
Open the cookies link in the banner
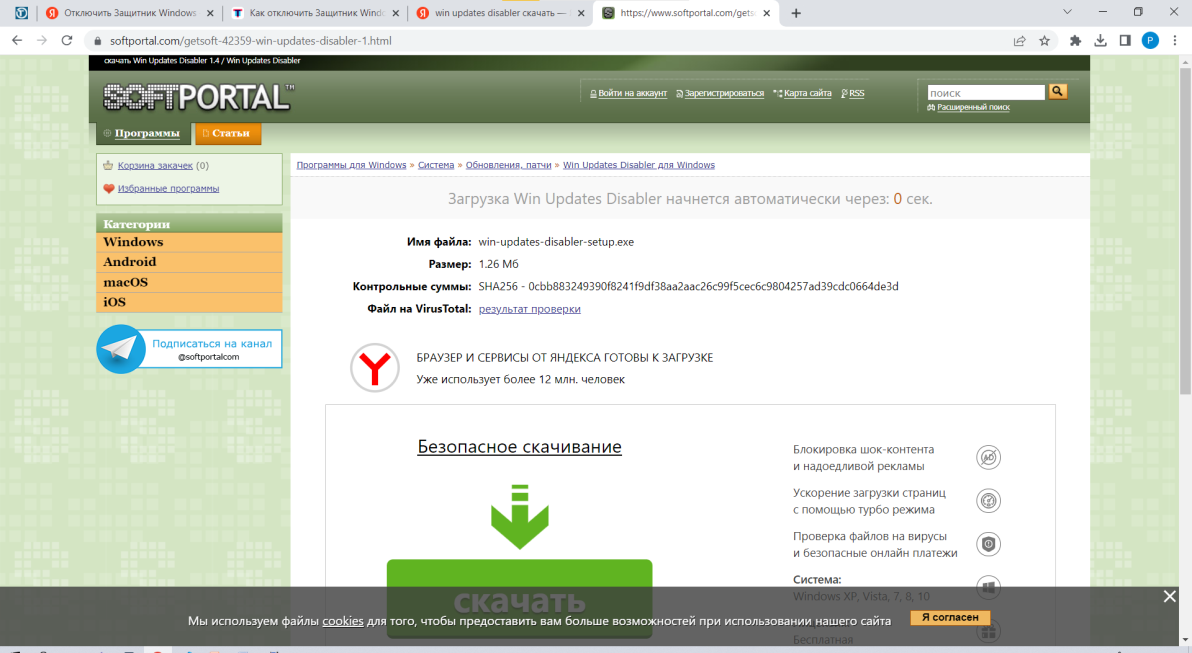point(343,621)
